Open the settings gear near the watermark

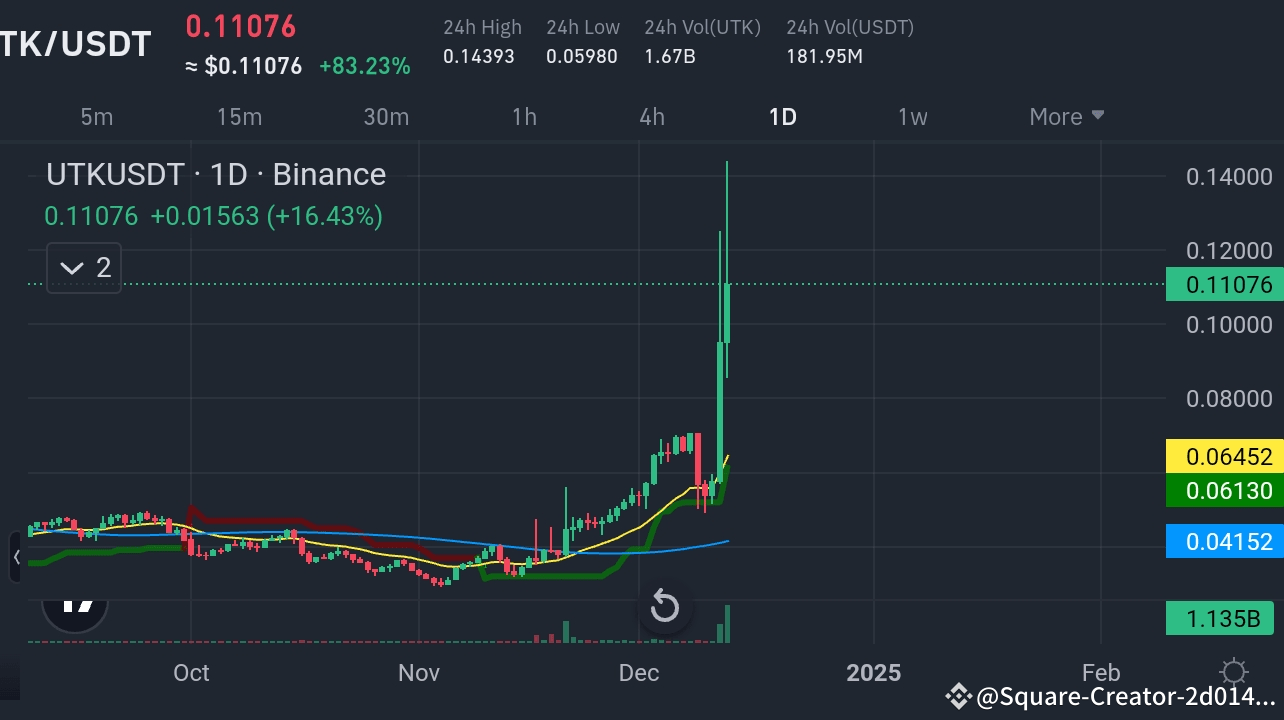coord(1234,673)
